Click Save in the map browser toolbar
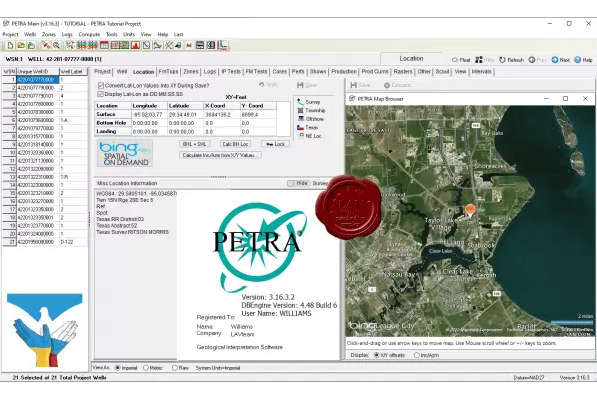The width and height of the screenshot is (597, 402). (360, 85)
